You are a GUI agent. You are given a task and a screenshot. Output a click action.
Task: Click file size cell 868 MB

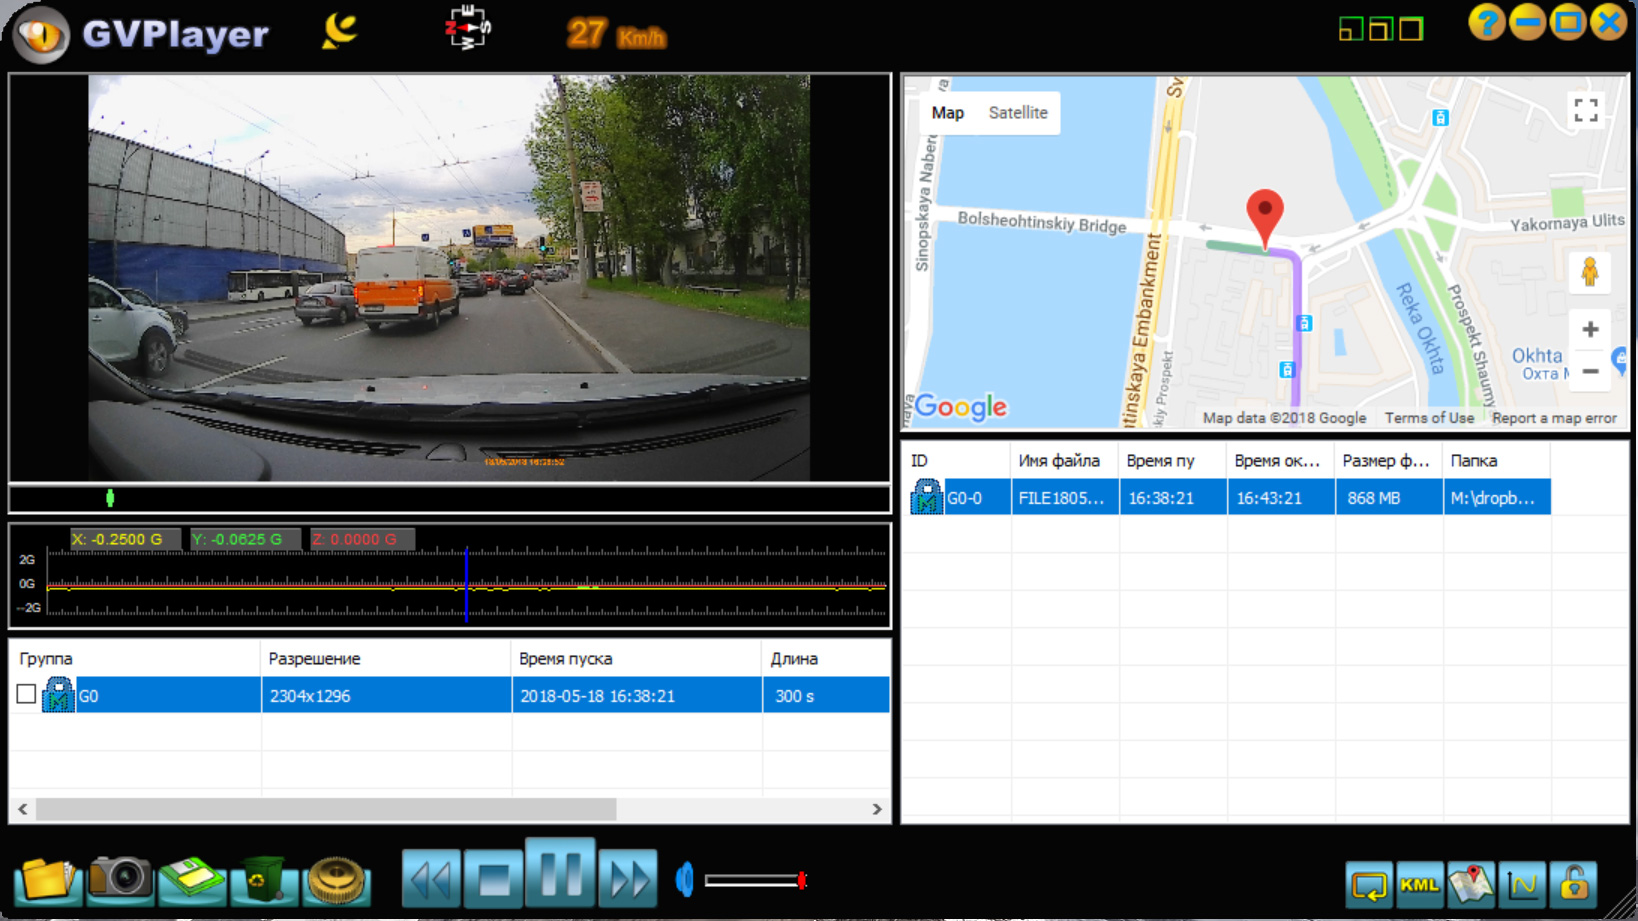[1389, 497]
